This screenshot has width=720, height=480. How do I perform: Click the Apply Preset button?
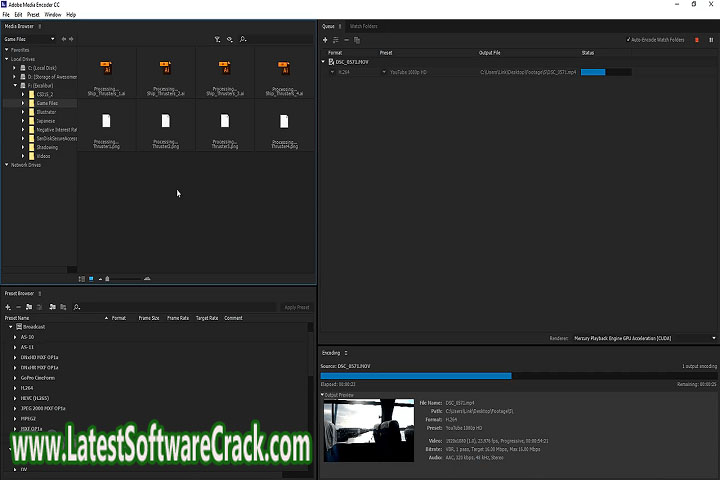(296, 307)
